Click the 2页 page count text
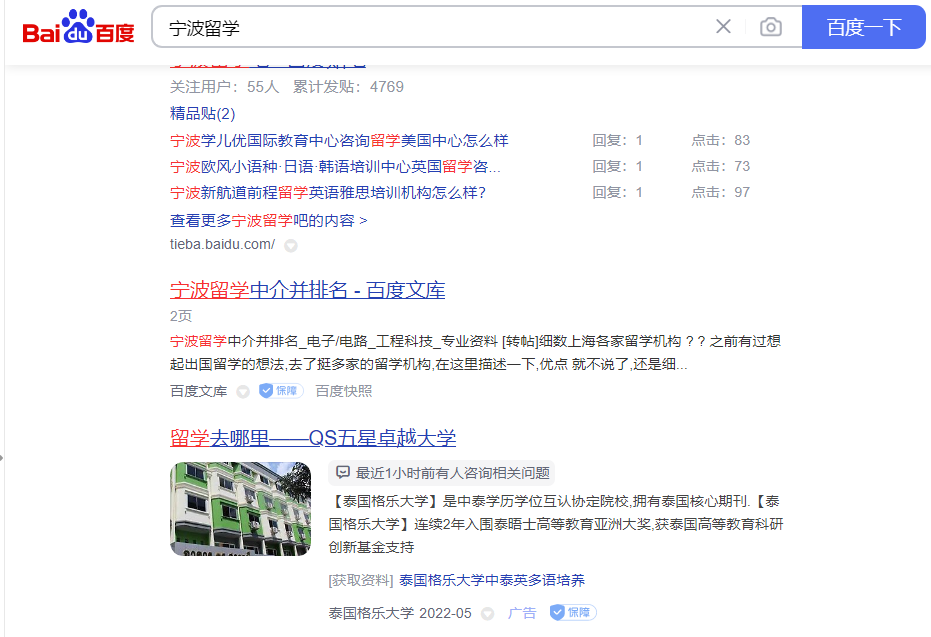931x637 pixels. (x=181, y=316)
